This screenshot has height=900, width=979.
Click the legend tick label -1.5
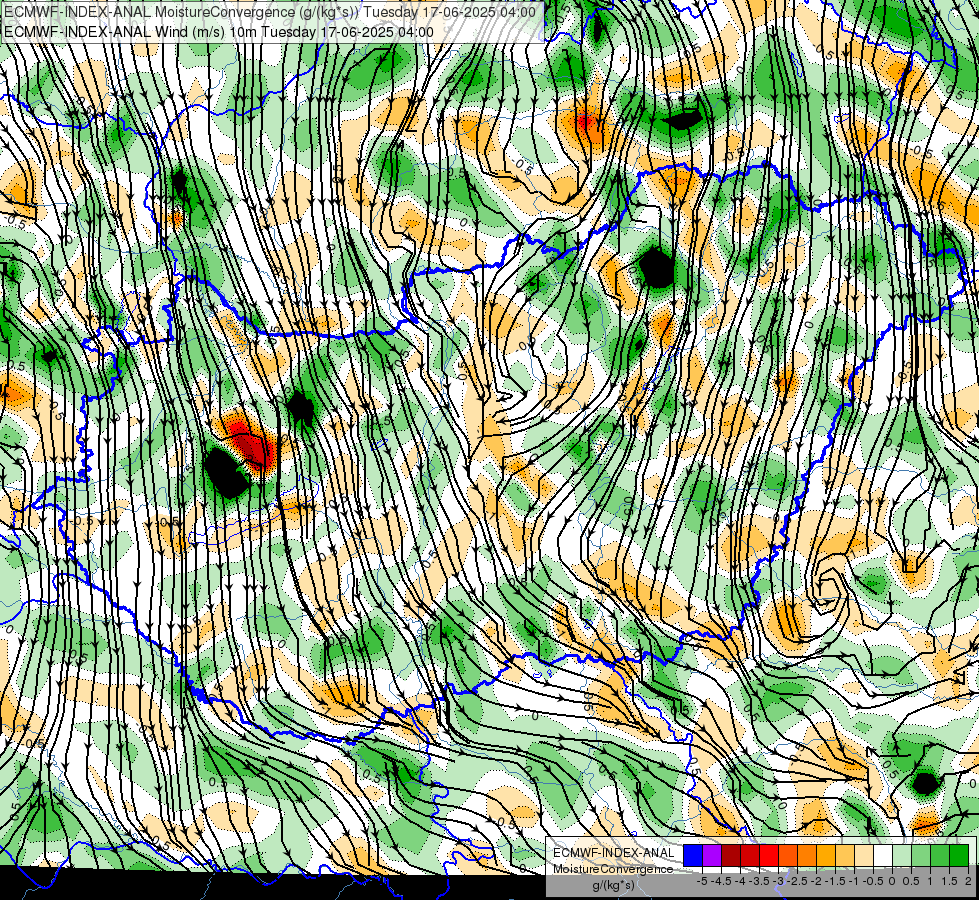pos(837,881)
